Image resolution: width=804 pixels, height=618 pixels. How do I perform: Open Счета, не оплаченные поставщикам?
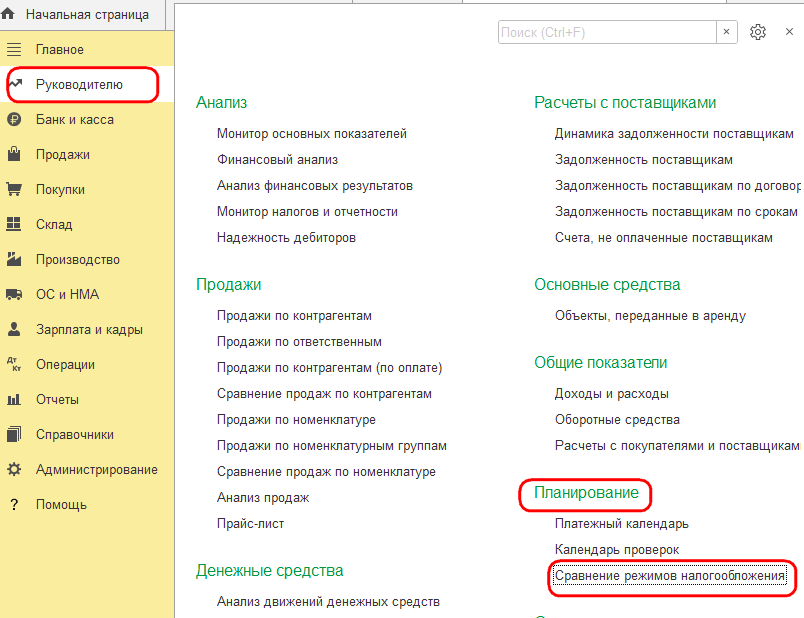pyautogui.click(x=664, y=237)
